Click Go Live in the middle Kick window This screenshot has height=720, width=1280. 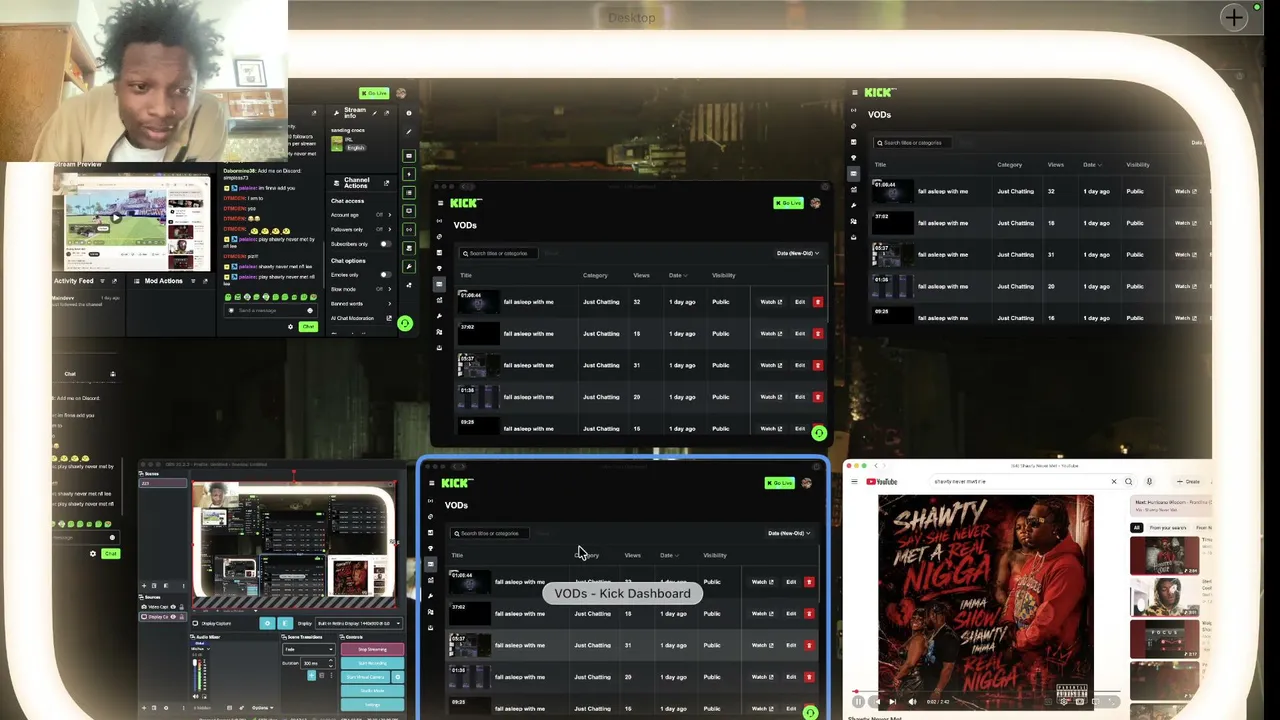coord(788,203)
